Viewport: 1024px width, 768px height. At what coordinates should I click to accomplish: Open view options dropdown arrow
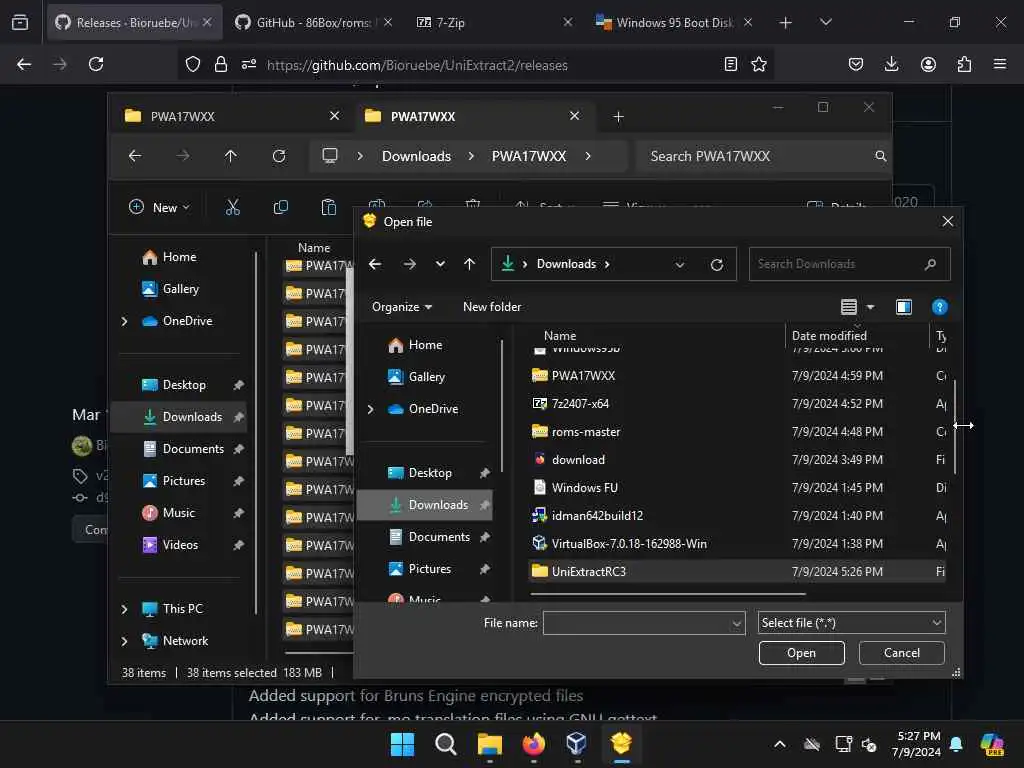tap(871, 307)
